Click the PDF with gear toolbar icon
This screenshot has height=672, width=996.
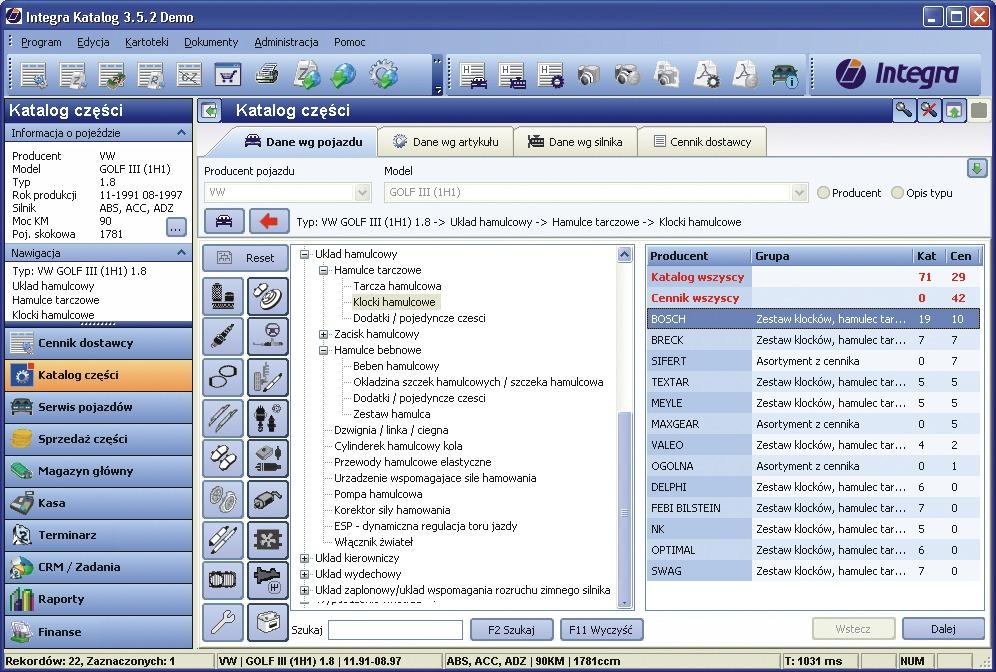706,75
